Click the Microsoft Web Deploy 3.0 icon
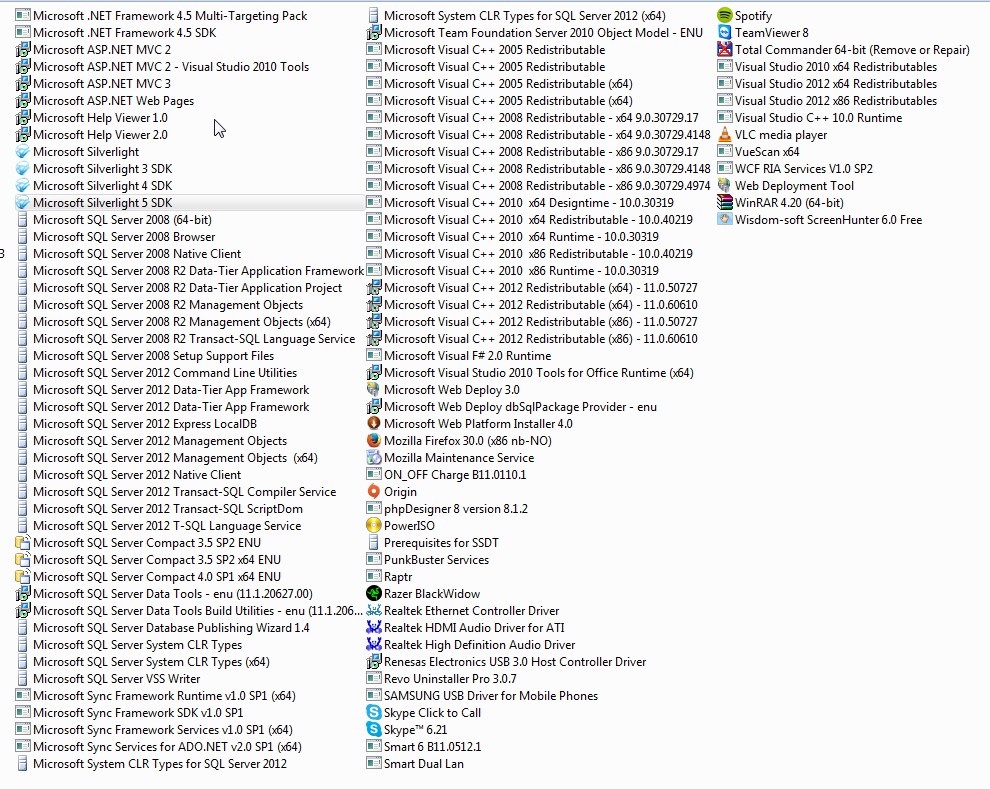Screen dimensions: 990x789 point(374,389)
